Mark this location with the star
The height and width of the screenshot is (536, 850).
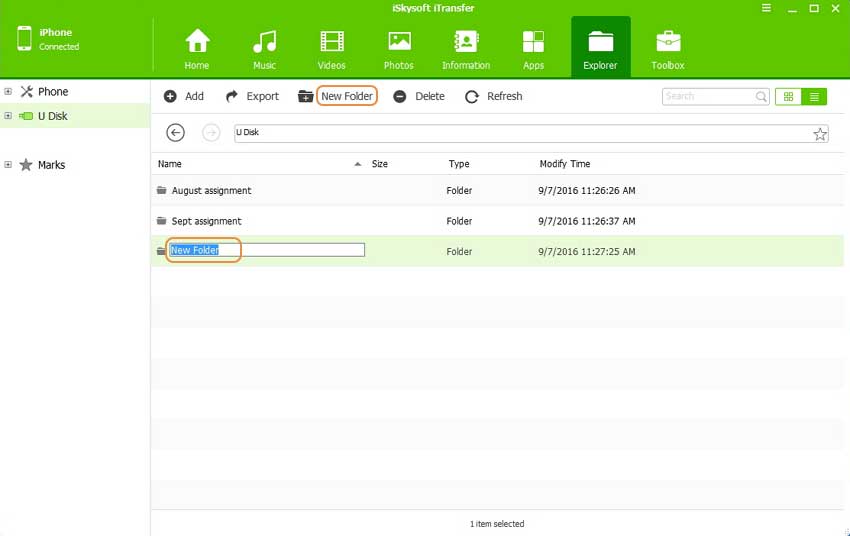(820, 134)
